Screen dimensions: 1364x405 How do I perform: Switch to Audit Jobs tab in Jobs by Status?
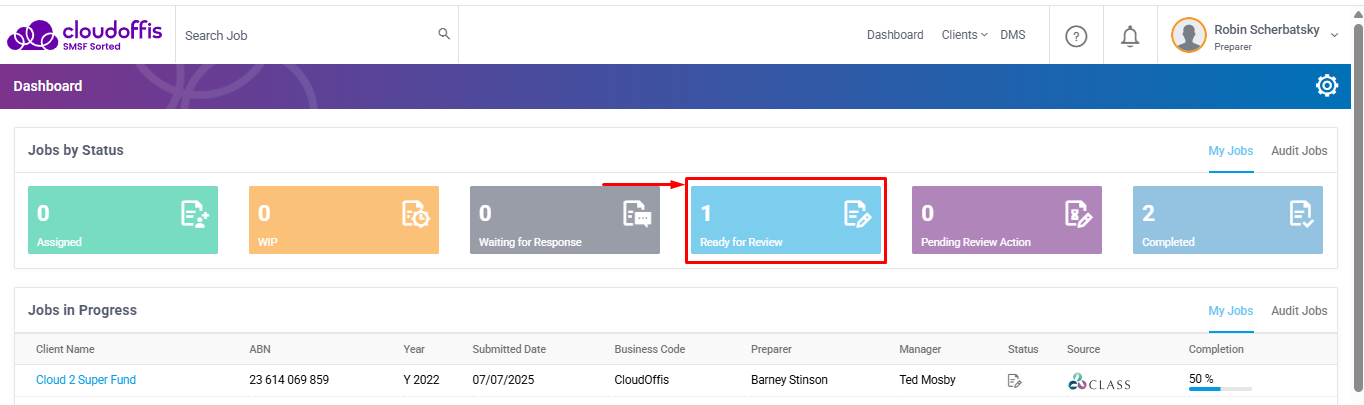coord(1299,151)
